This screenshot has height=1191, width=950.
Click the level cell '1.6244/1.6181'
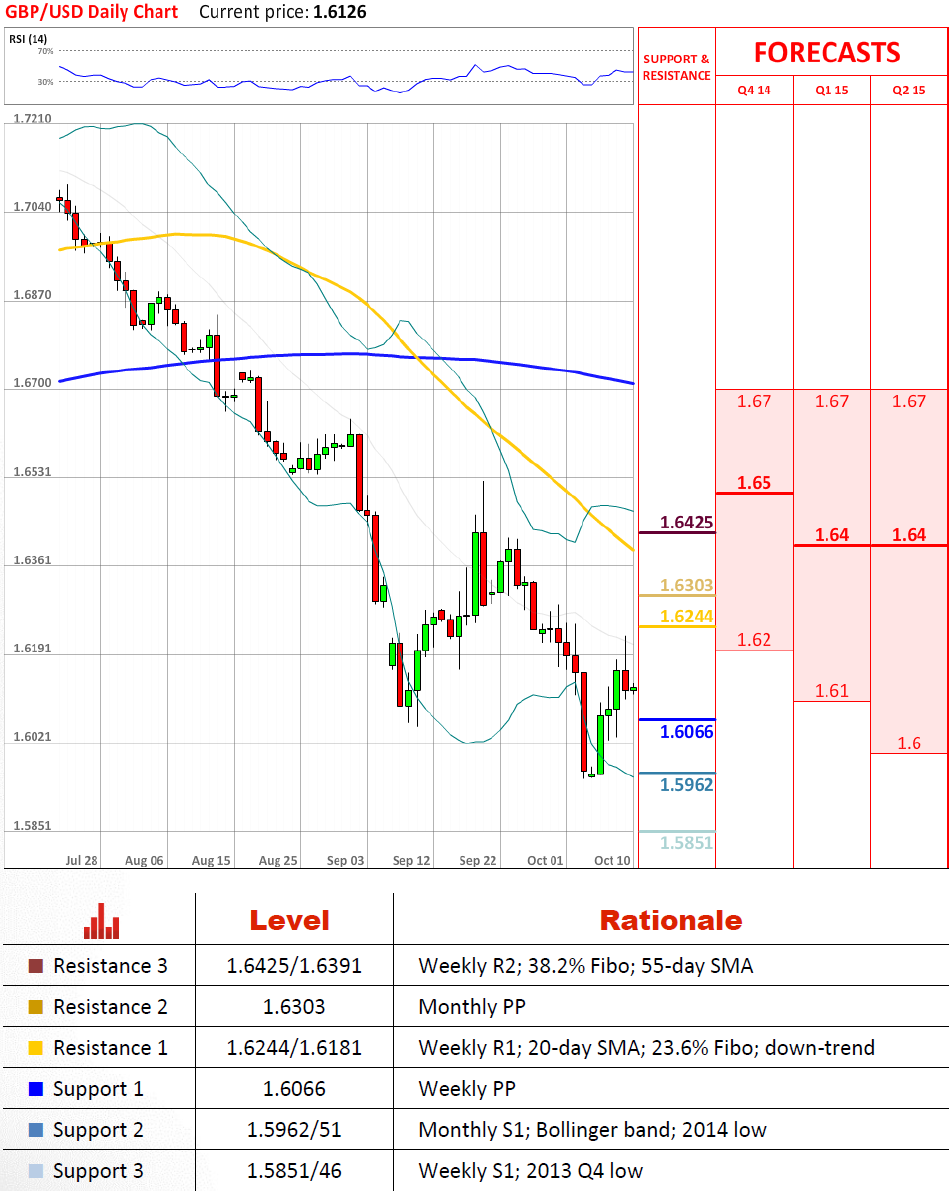point(294,1048)
